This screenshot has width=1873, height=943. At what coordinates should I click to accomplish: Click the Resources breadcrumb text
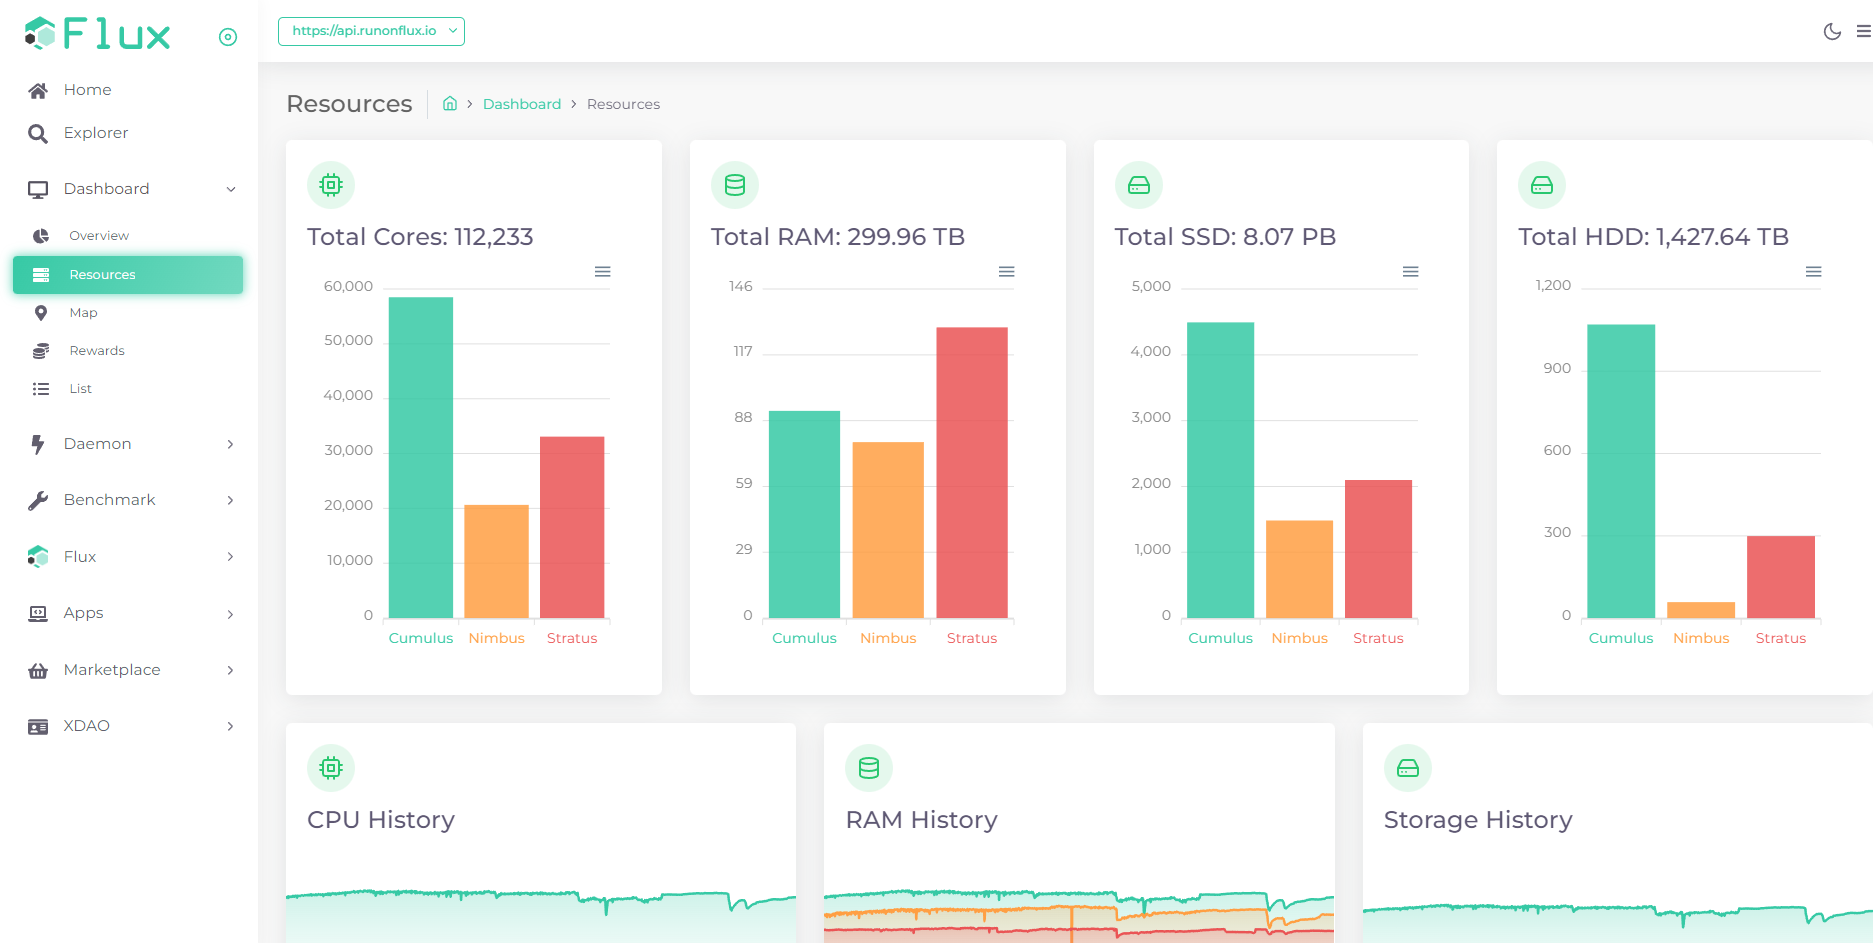click(x=623, y=104)
